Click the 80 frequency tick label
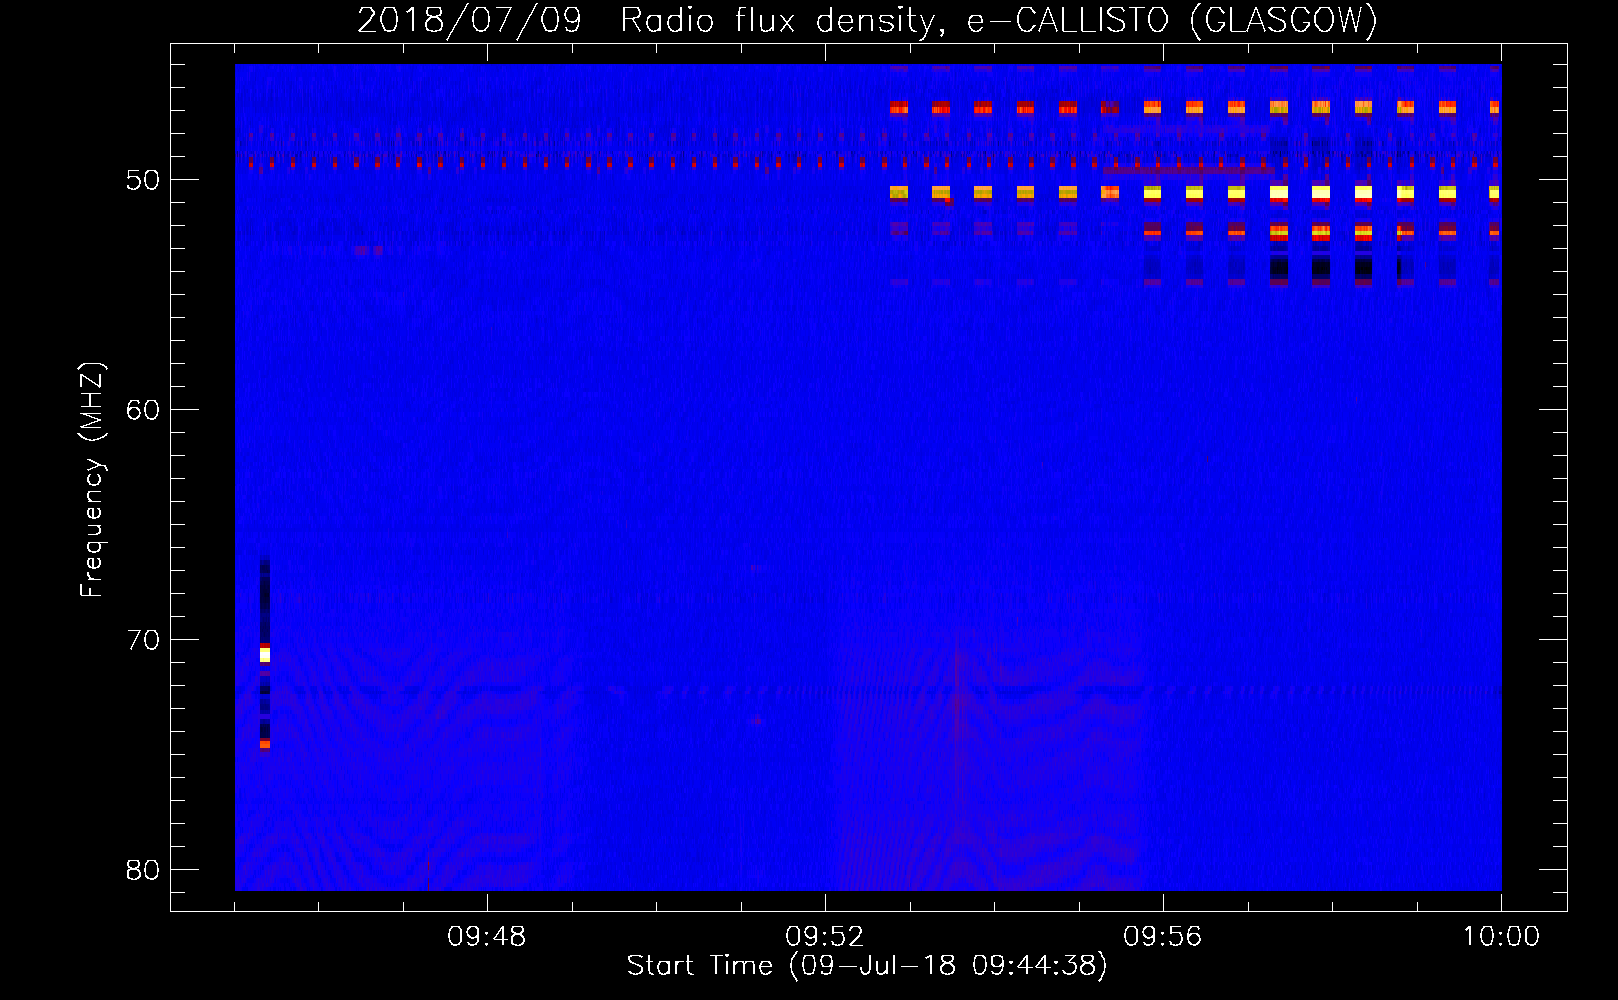This screenshot has width=1618, height=1000. pyautogui.click(x=143, y=870)
